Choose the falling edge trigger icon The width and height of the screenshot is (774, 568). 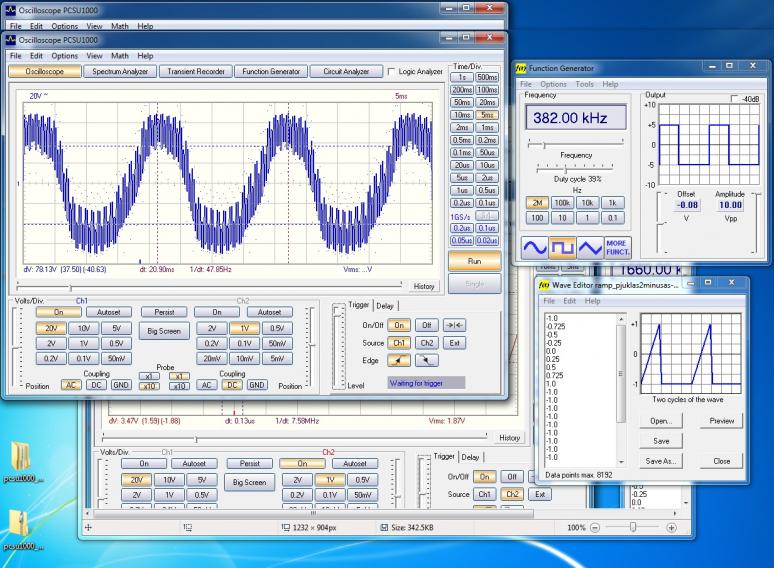point(426,360)
